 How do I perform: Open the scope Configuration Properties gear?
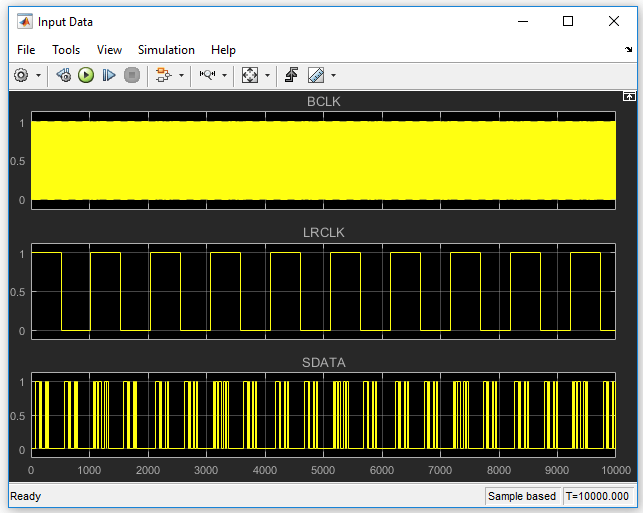(21, 75)
